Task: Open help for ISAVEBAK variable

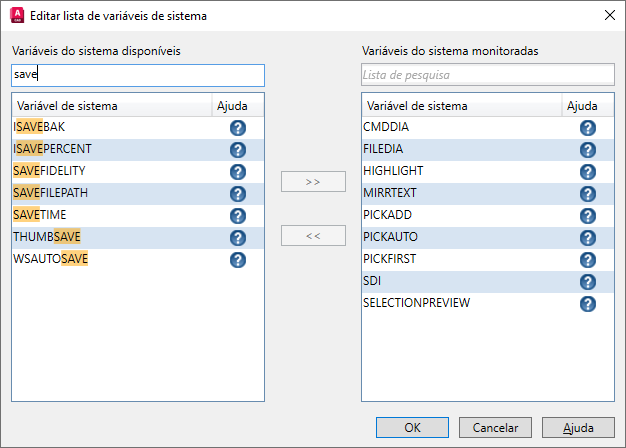Action: [x=238, y=128]
